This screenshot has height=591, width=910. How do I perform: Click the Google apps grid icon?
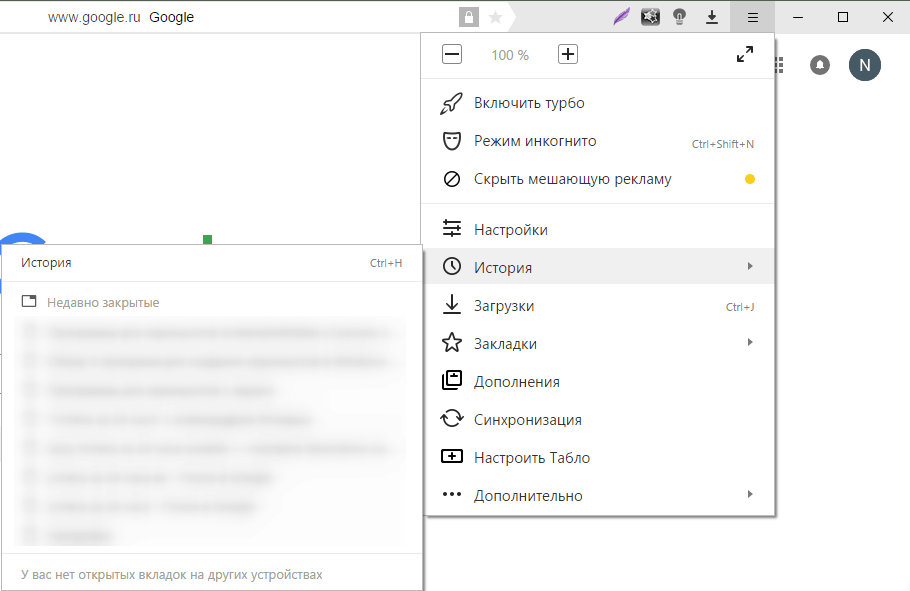click(779, 65)
